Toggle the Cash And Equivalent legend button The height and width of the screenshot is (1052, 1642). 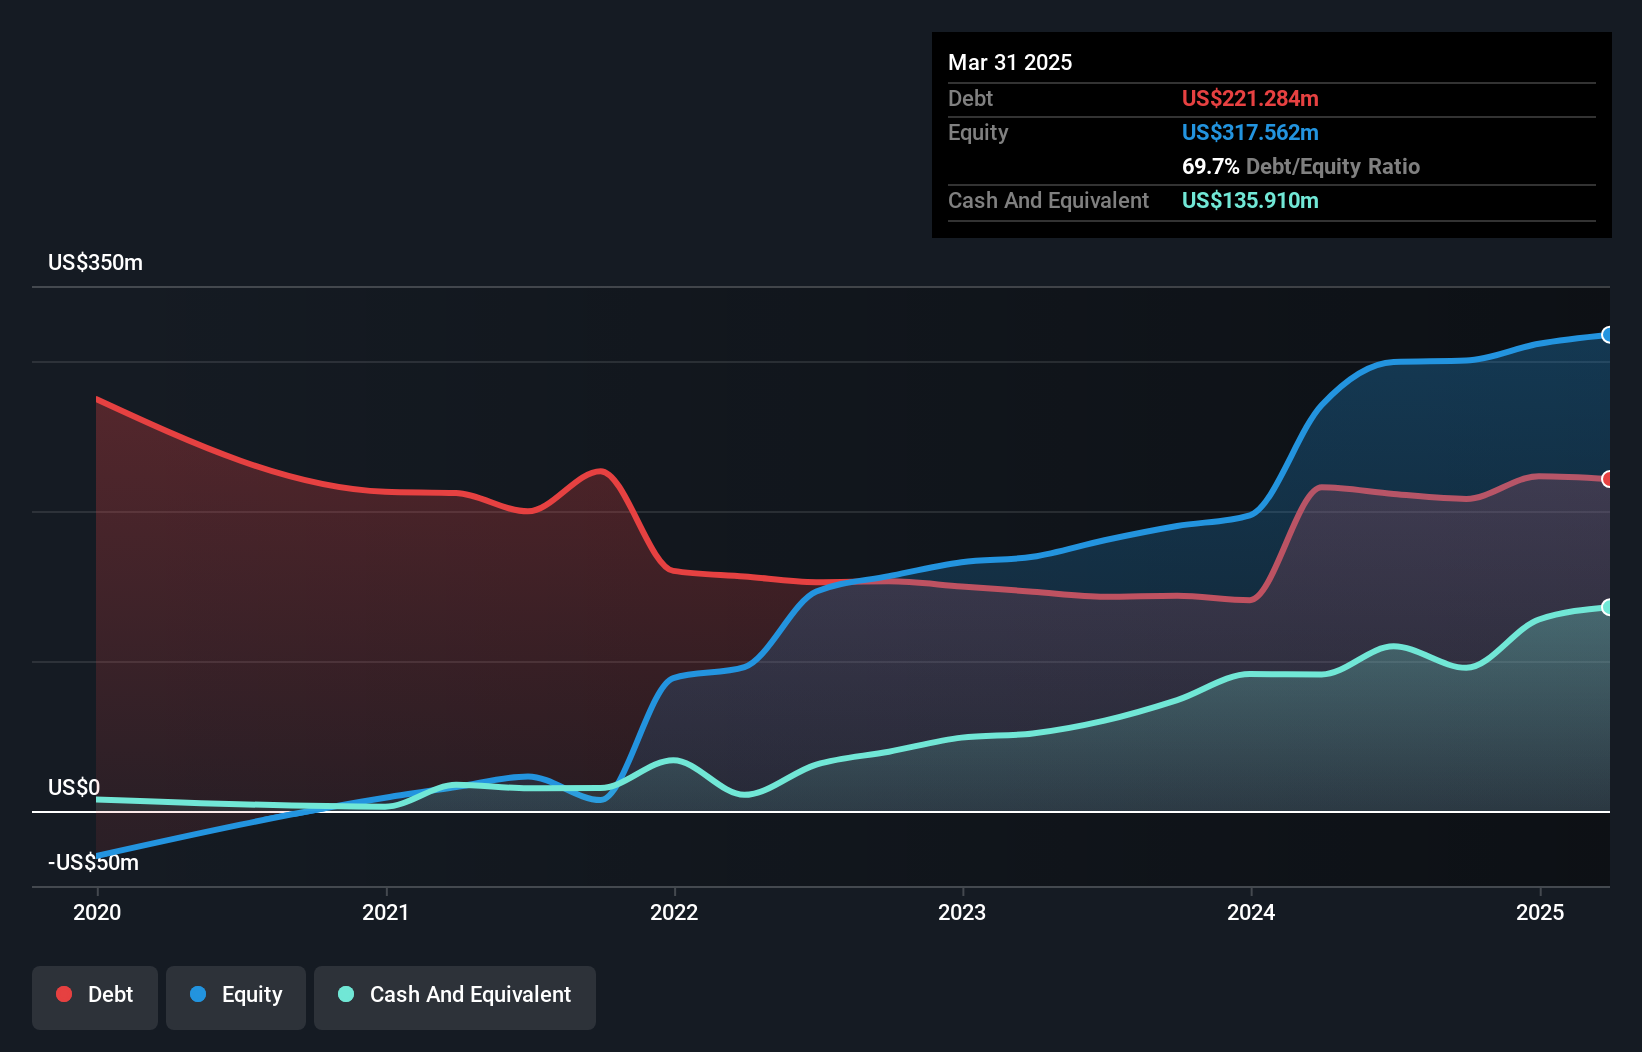click(x=455, y=997)
